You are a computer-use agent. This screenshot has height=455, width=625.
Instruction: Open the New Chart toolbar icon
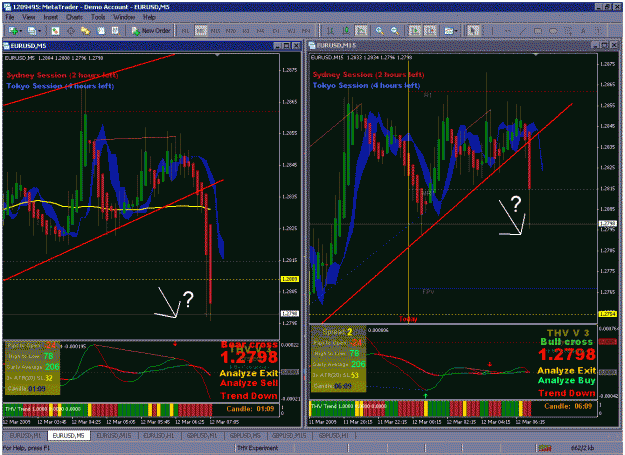pos(13,31)
